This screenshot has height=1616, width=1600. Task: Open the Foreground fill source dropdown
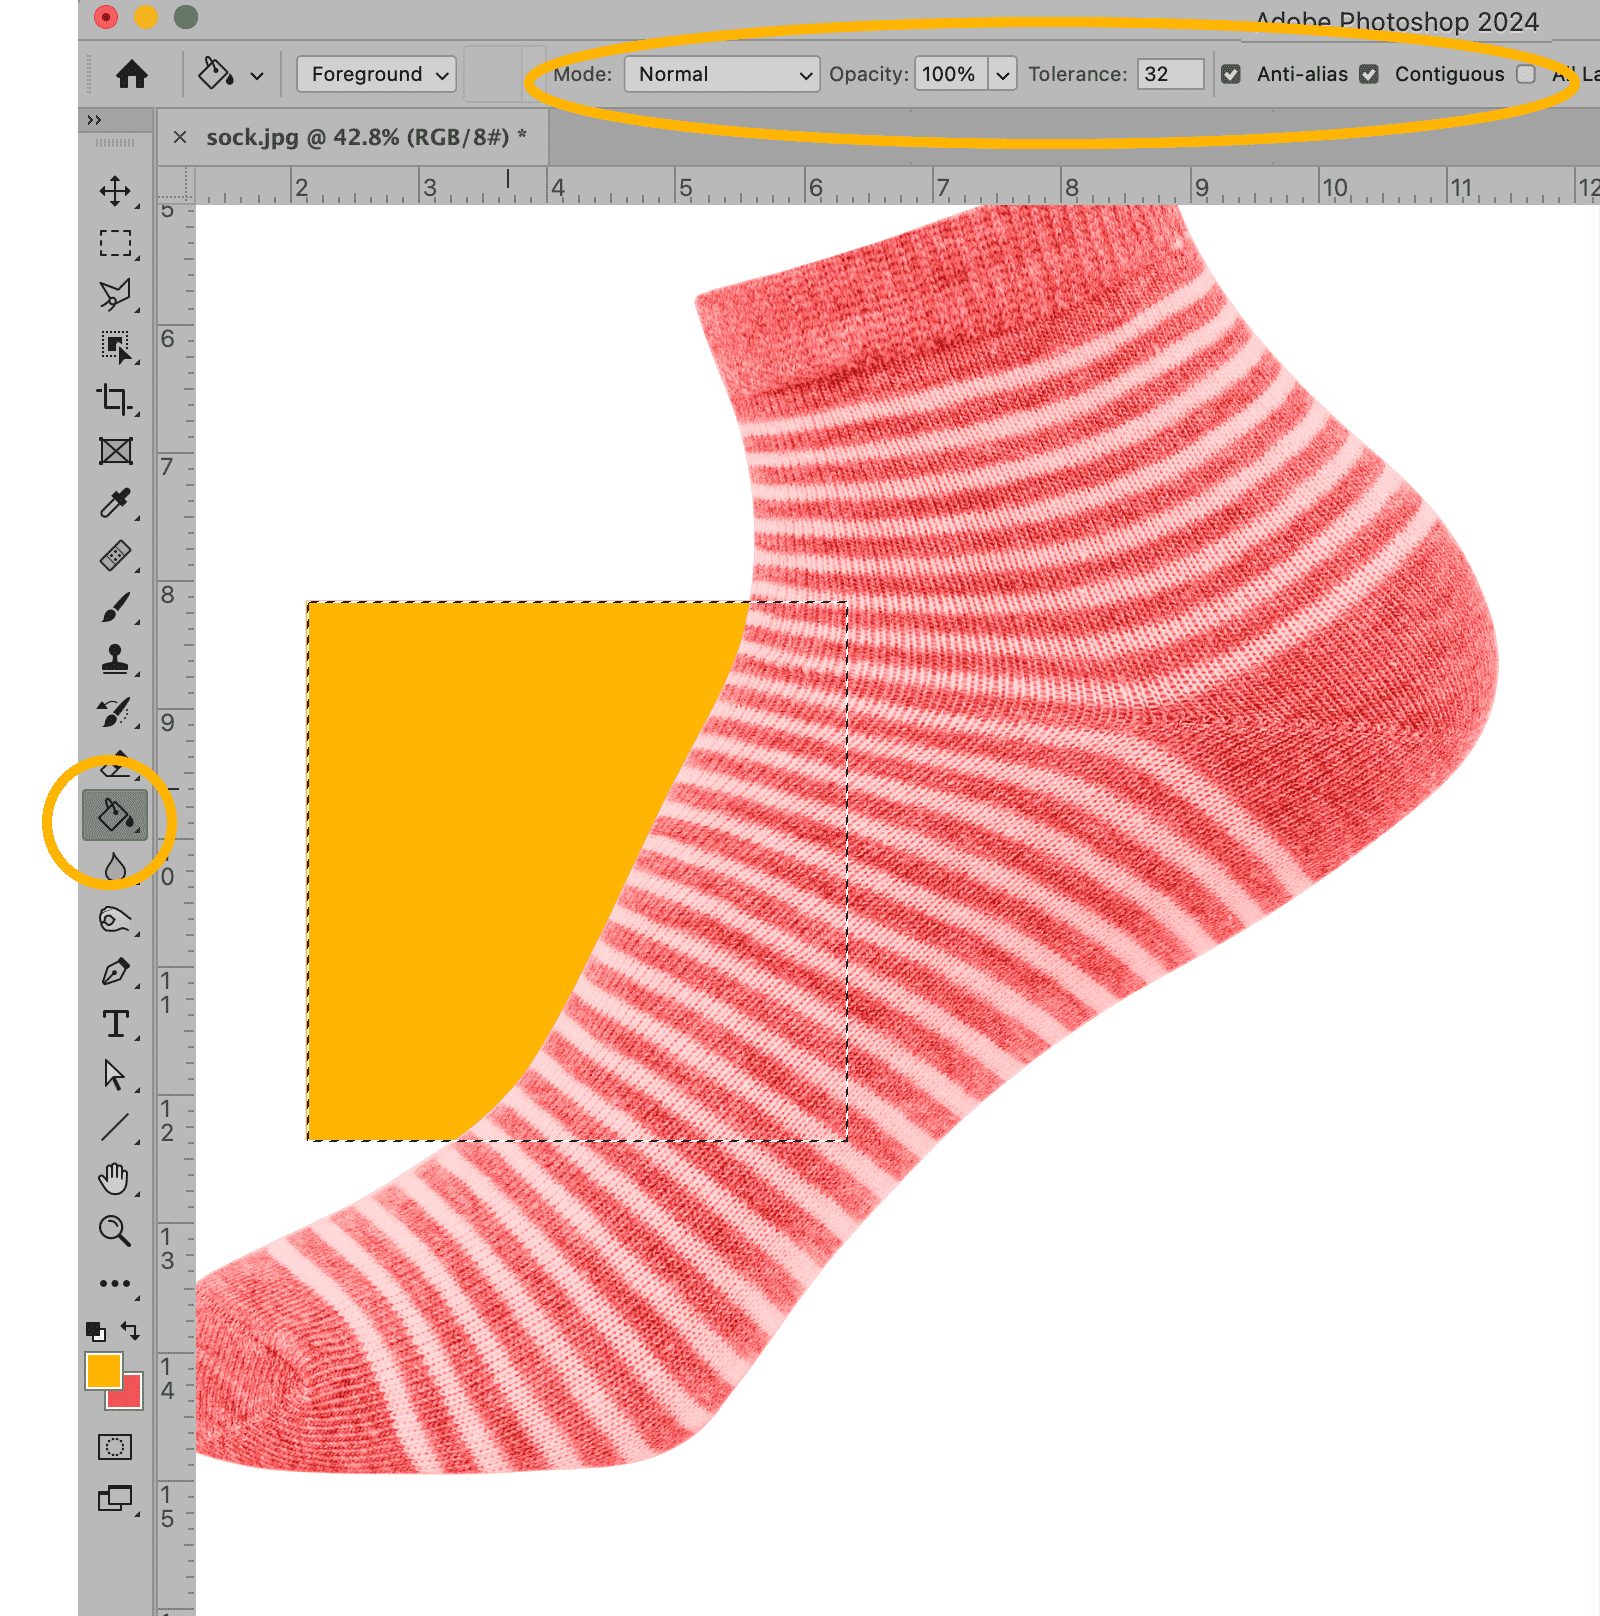(x=377, y=74)
